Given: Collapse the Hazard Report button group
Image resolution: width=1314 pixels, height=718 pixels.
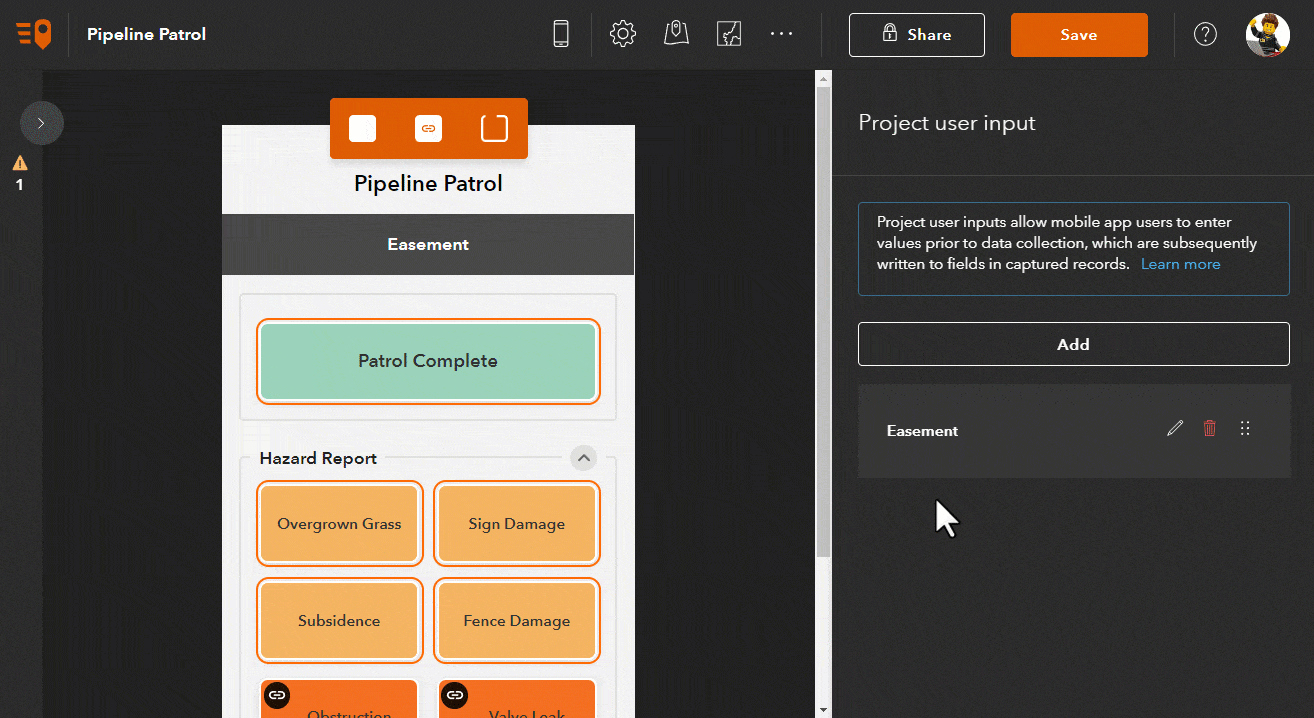Looking at the screenshot, I should coord(583,457).
